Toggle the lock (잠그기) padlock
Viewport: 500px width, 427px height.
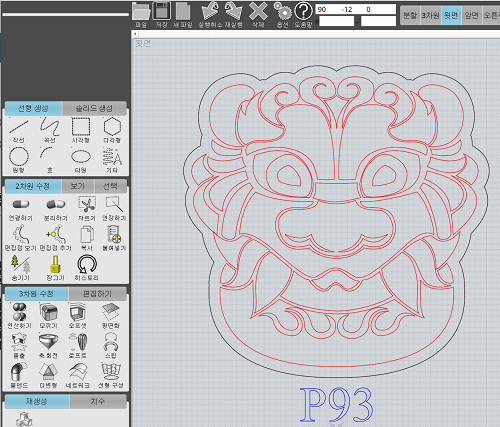click(x=55, y=268)
